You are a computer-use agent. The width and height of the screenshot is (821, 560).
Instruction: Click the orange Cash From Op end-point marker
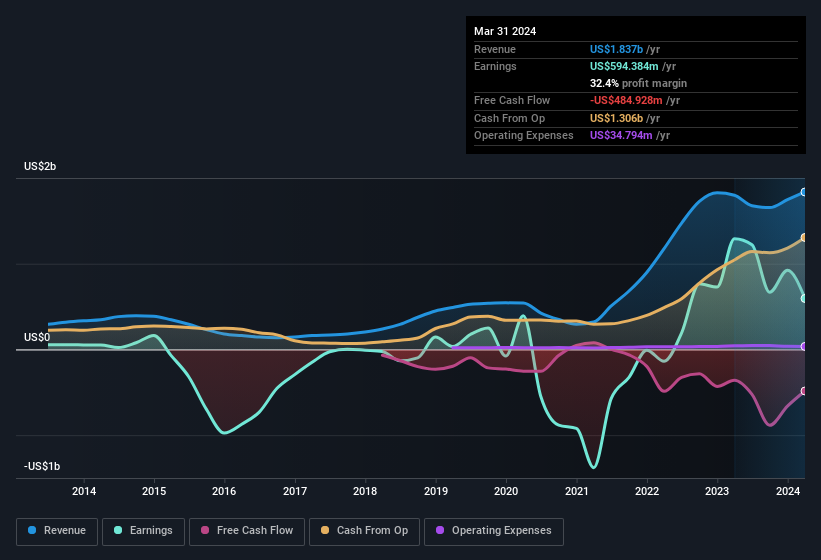[x=803, y=238]
